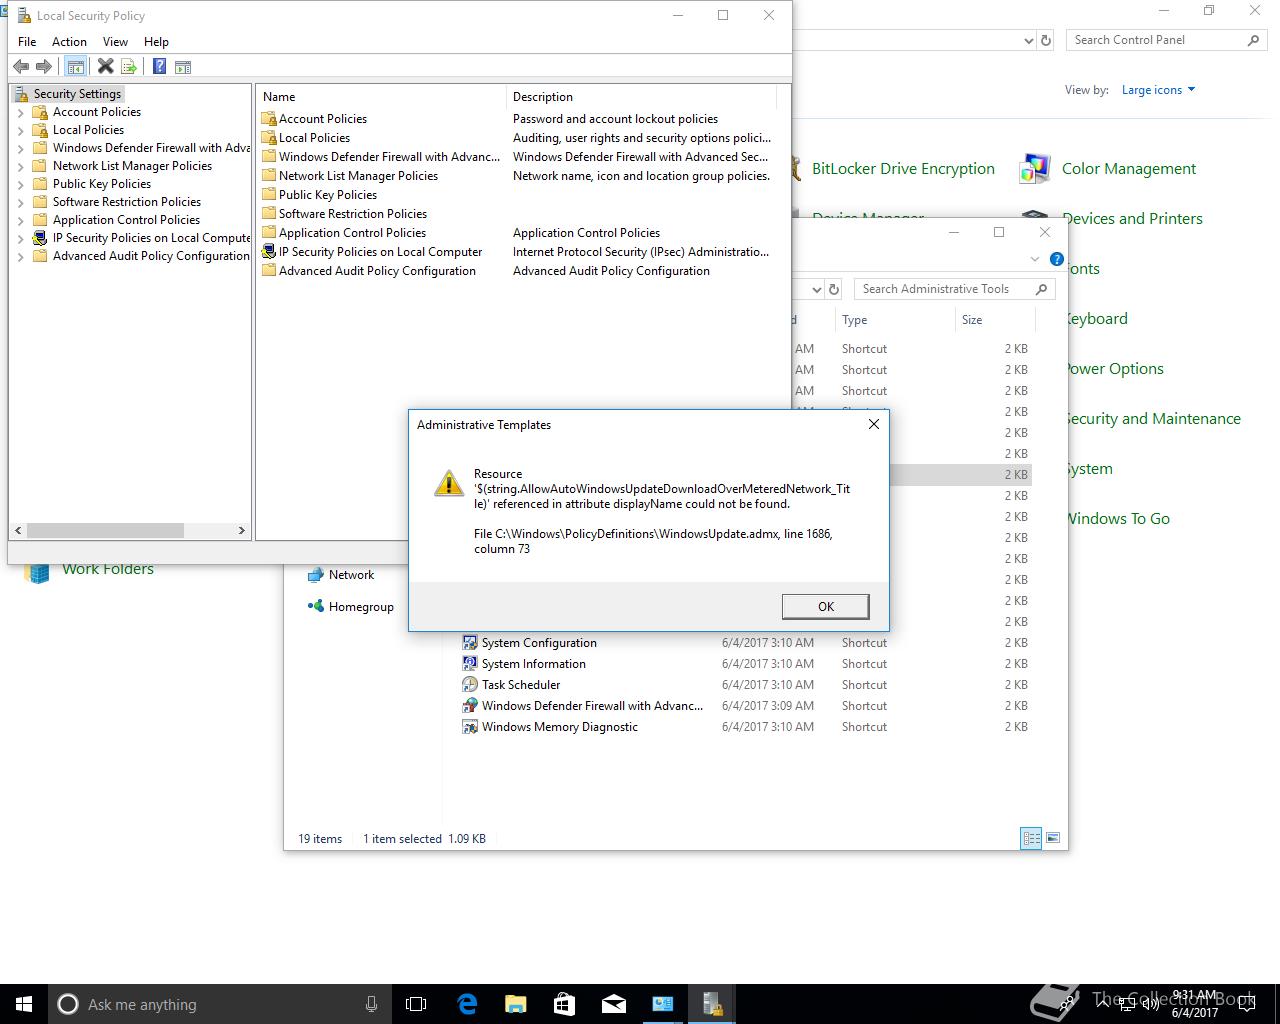The width and height of the screenshot is (1280, 1024).
Task: Close the Administrative Templates error dialog
Action: [x=873, y=425]
